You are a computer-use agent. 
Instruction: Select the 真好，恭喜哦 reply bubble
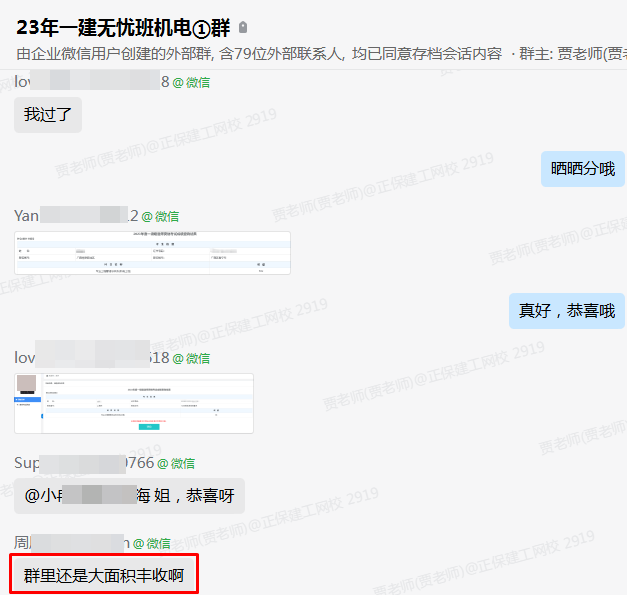566,311
